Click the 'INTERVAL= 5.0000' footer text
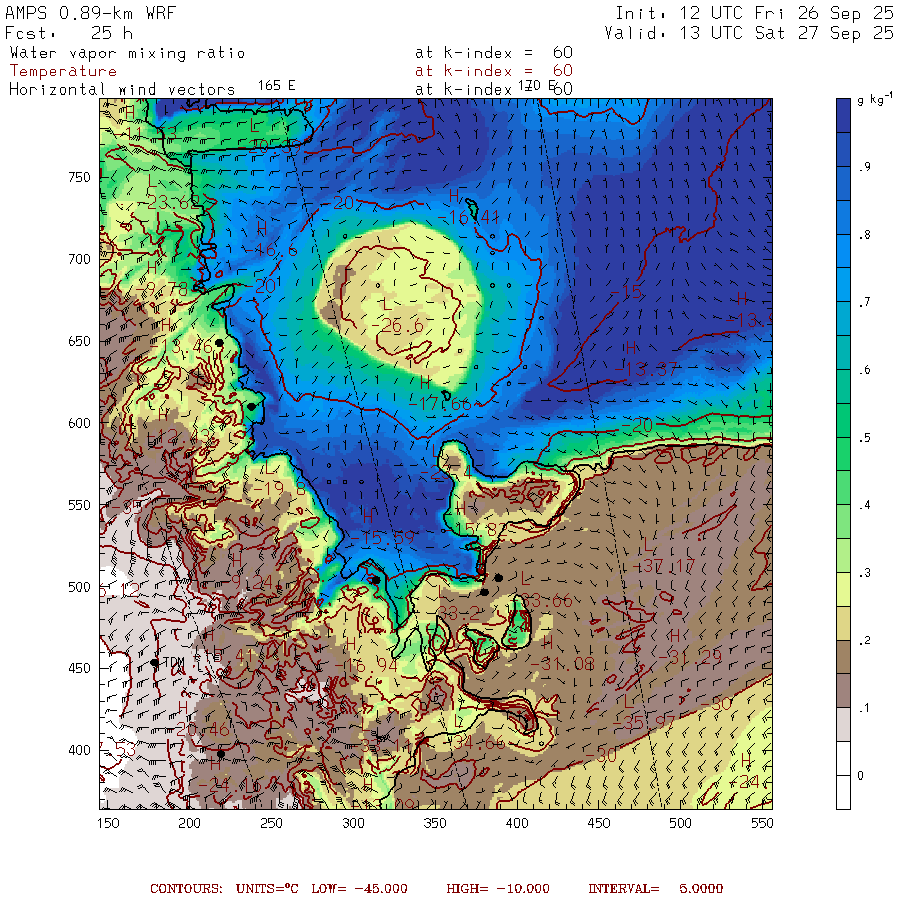Image resolution: width=900 pixels, height=900 pixels. (655, 888)
